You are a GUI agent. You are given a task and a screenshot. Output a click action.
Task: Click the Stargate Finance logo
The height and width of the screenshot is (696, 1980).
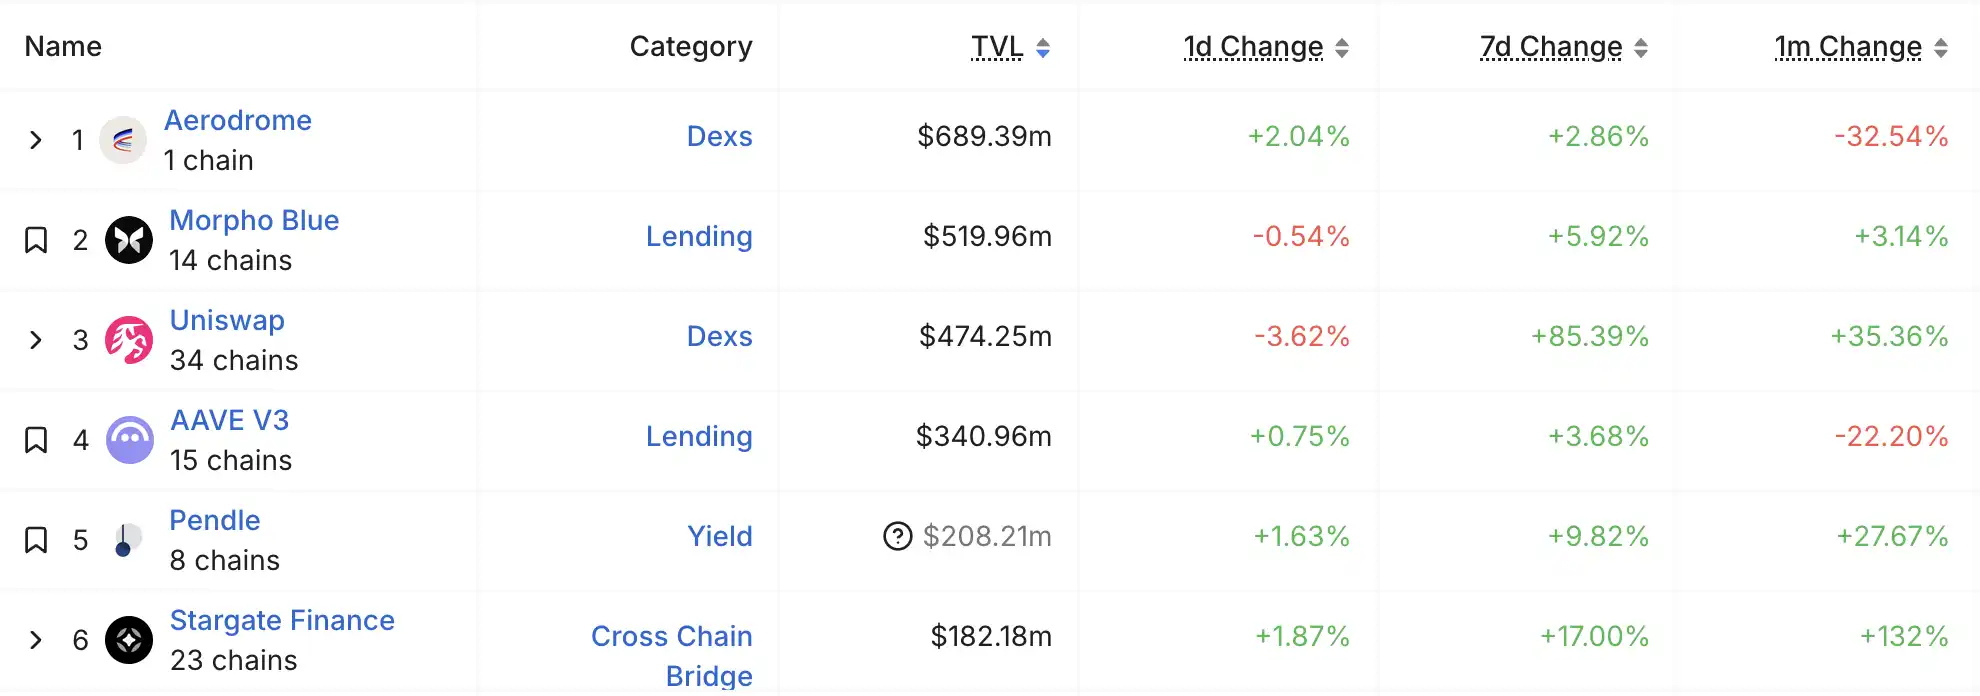(x=129, y=640)
